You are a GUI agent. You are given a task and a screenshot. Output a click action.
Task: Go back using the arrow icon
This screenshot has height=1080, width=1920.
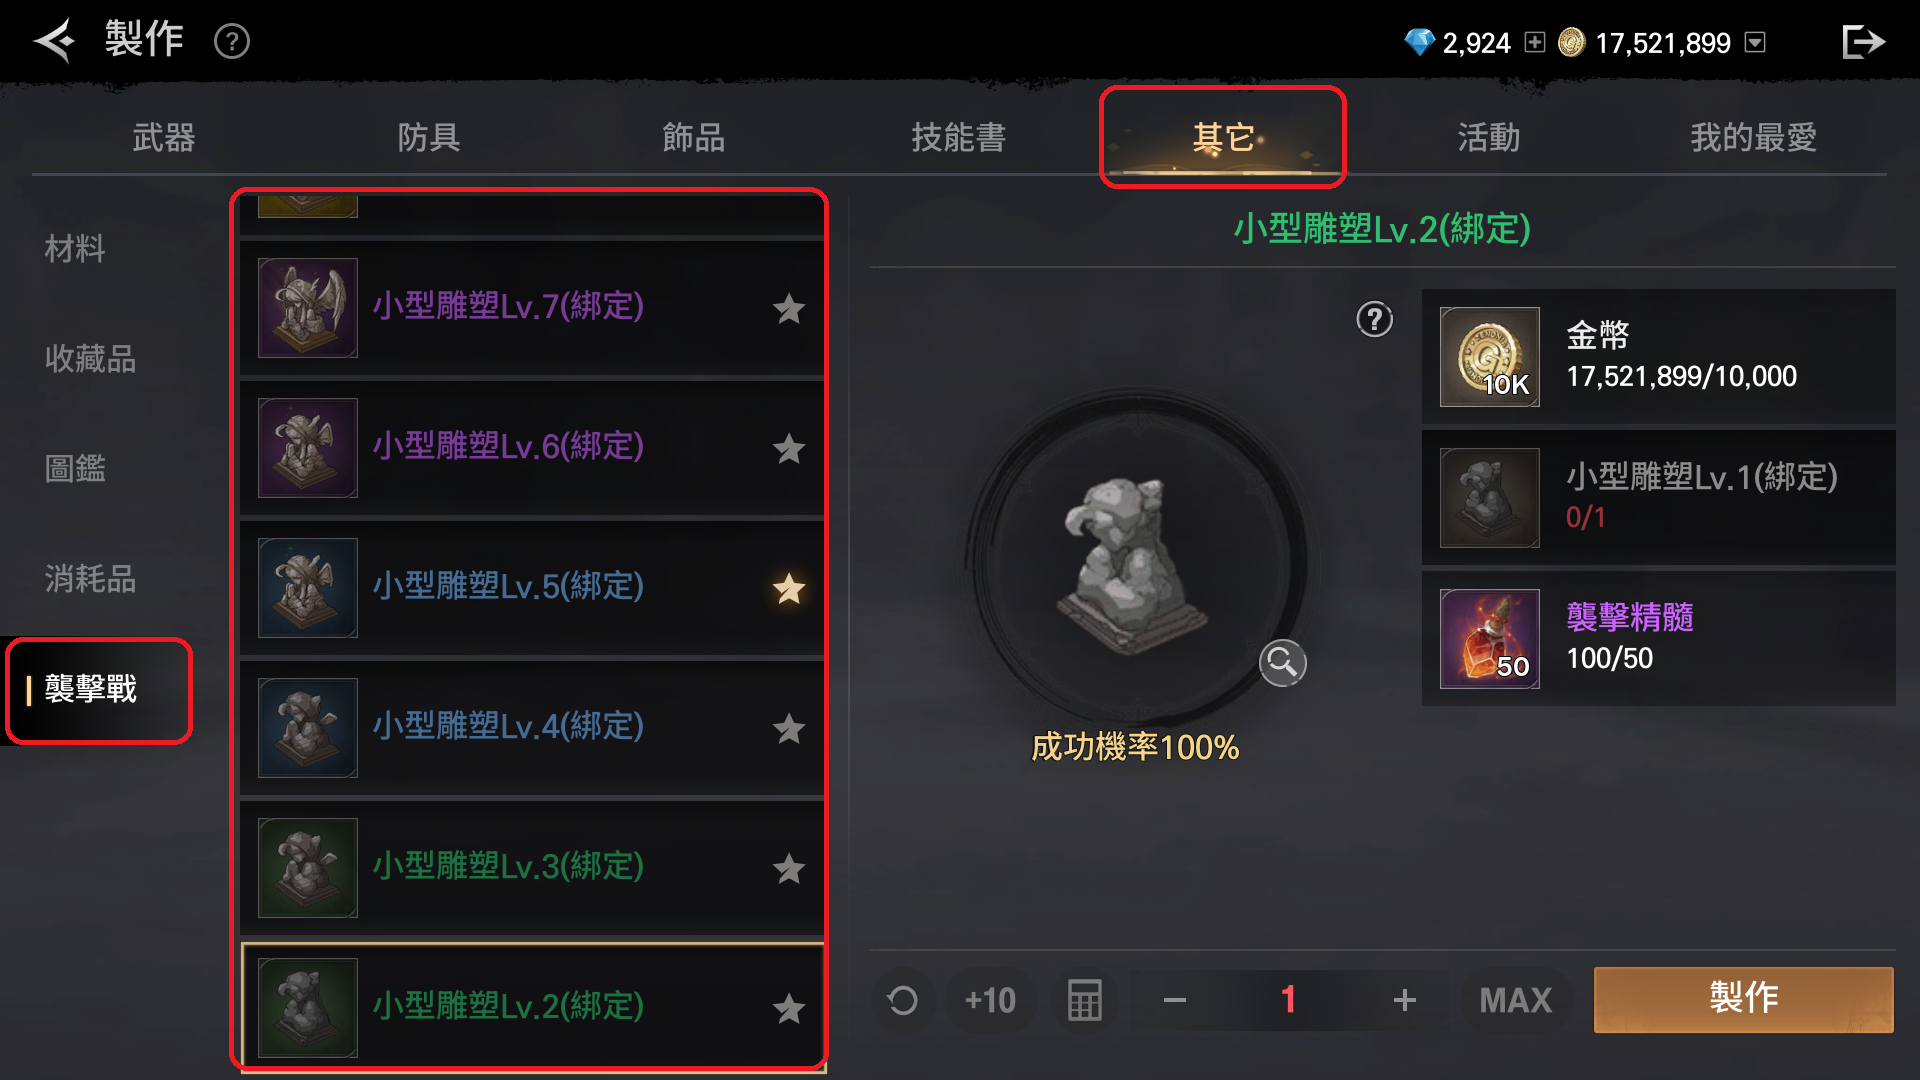54,41
